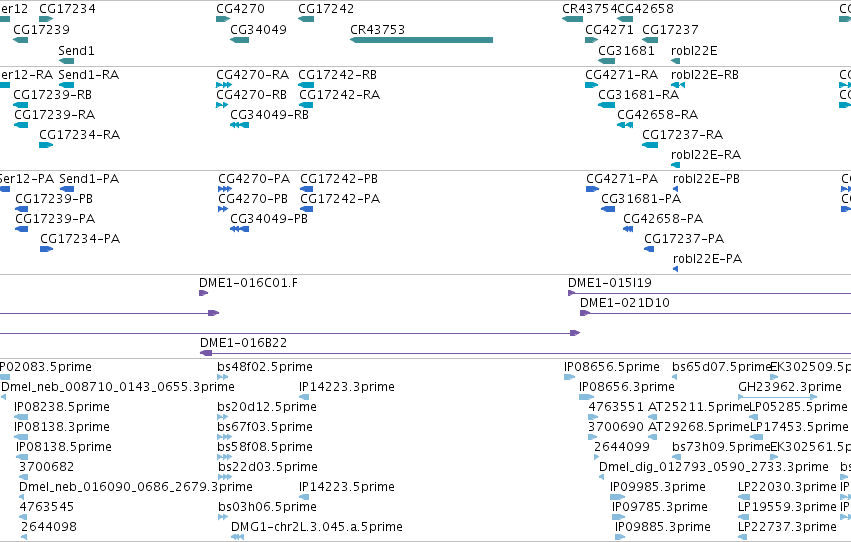Select the CG4270 gene label
This screenshot has width=851, height=542.
[x=240, y=9]
